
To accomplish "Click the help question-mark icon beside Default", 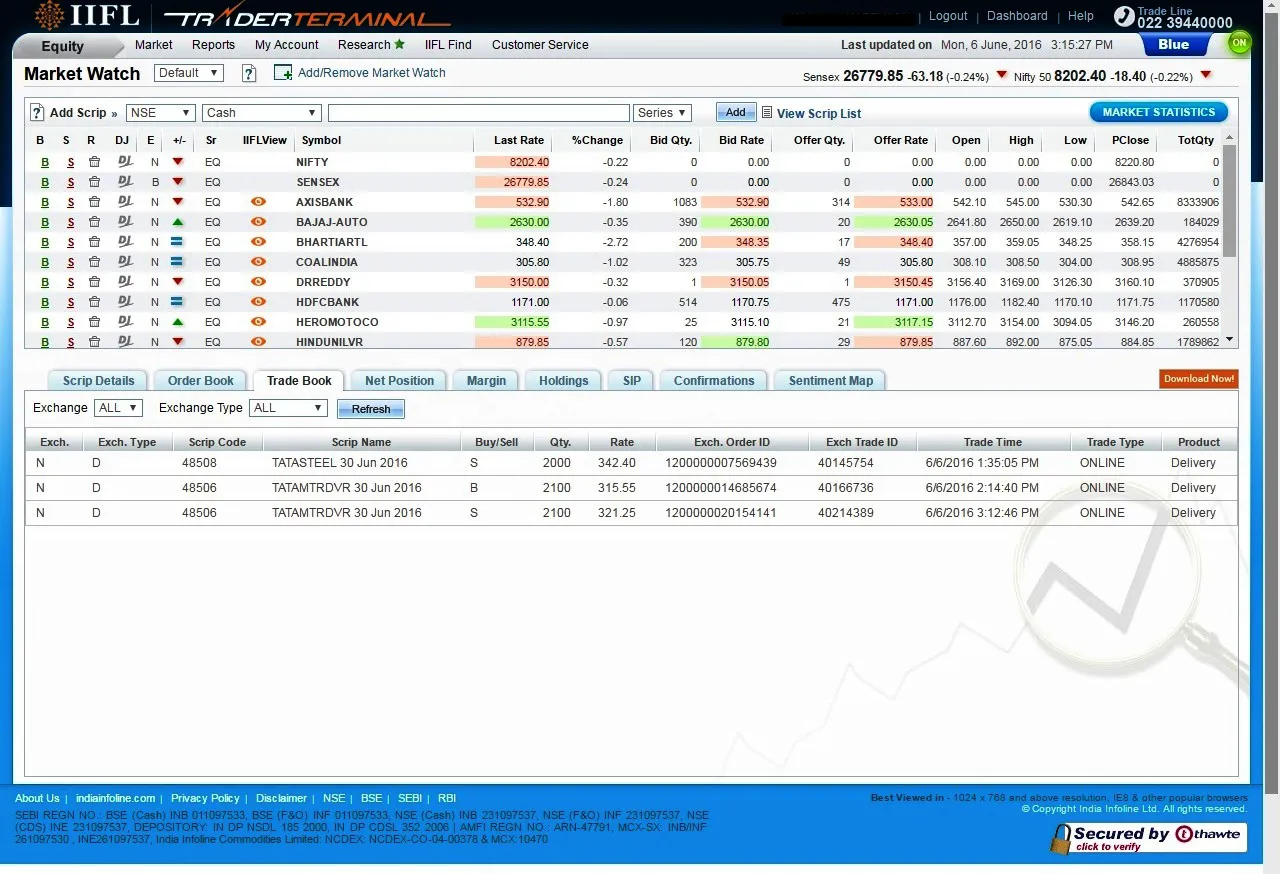I will pyautogui.click(x=250, y=73).
